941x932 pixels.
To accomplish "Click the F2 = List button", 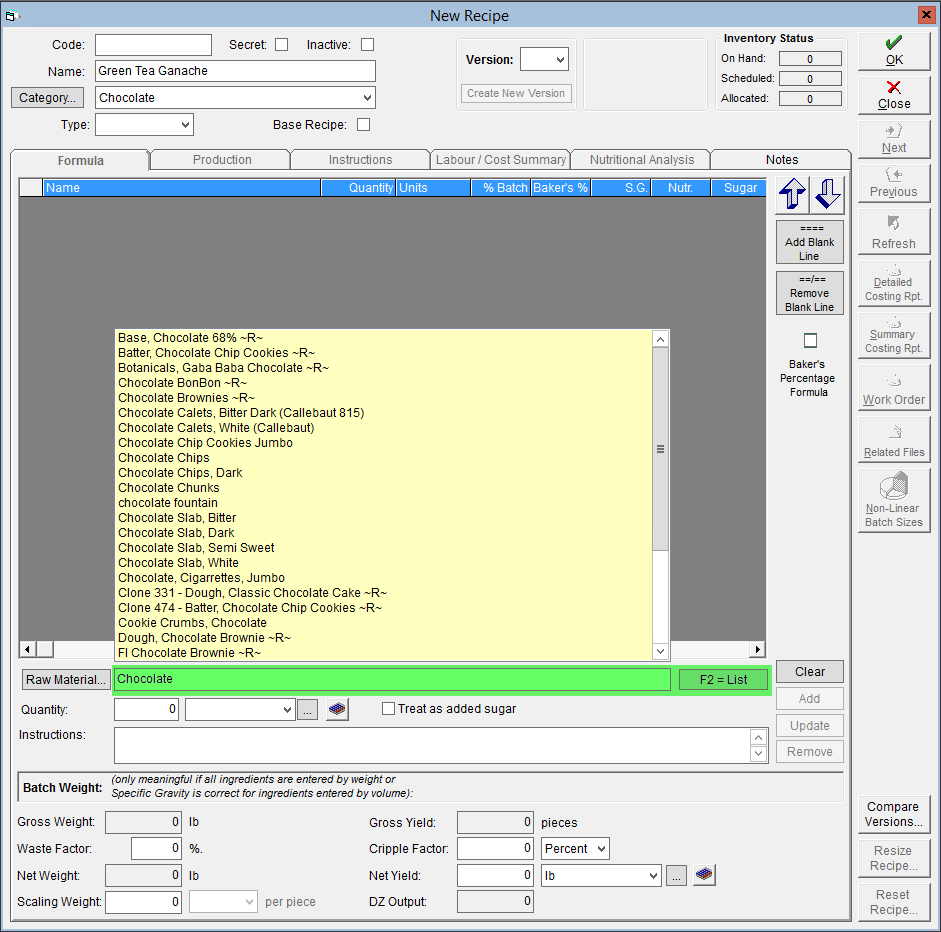I will point(723,679).
